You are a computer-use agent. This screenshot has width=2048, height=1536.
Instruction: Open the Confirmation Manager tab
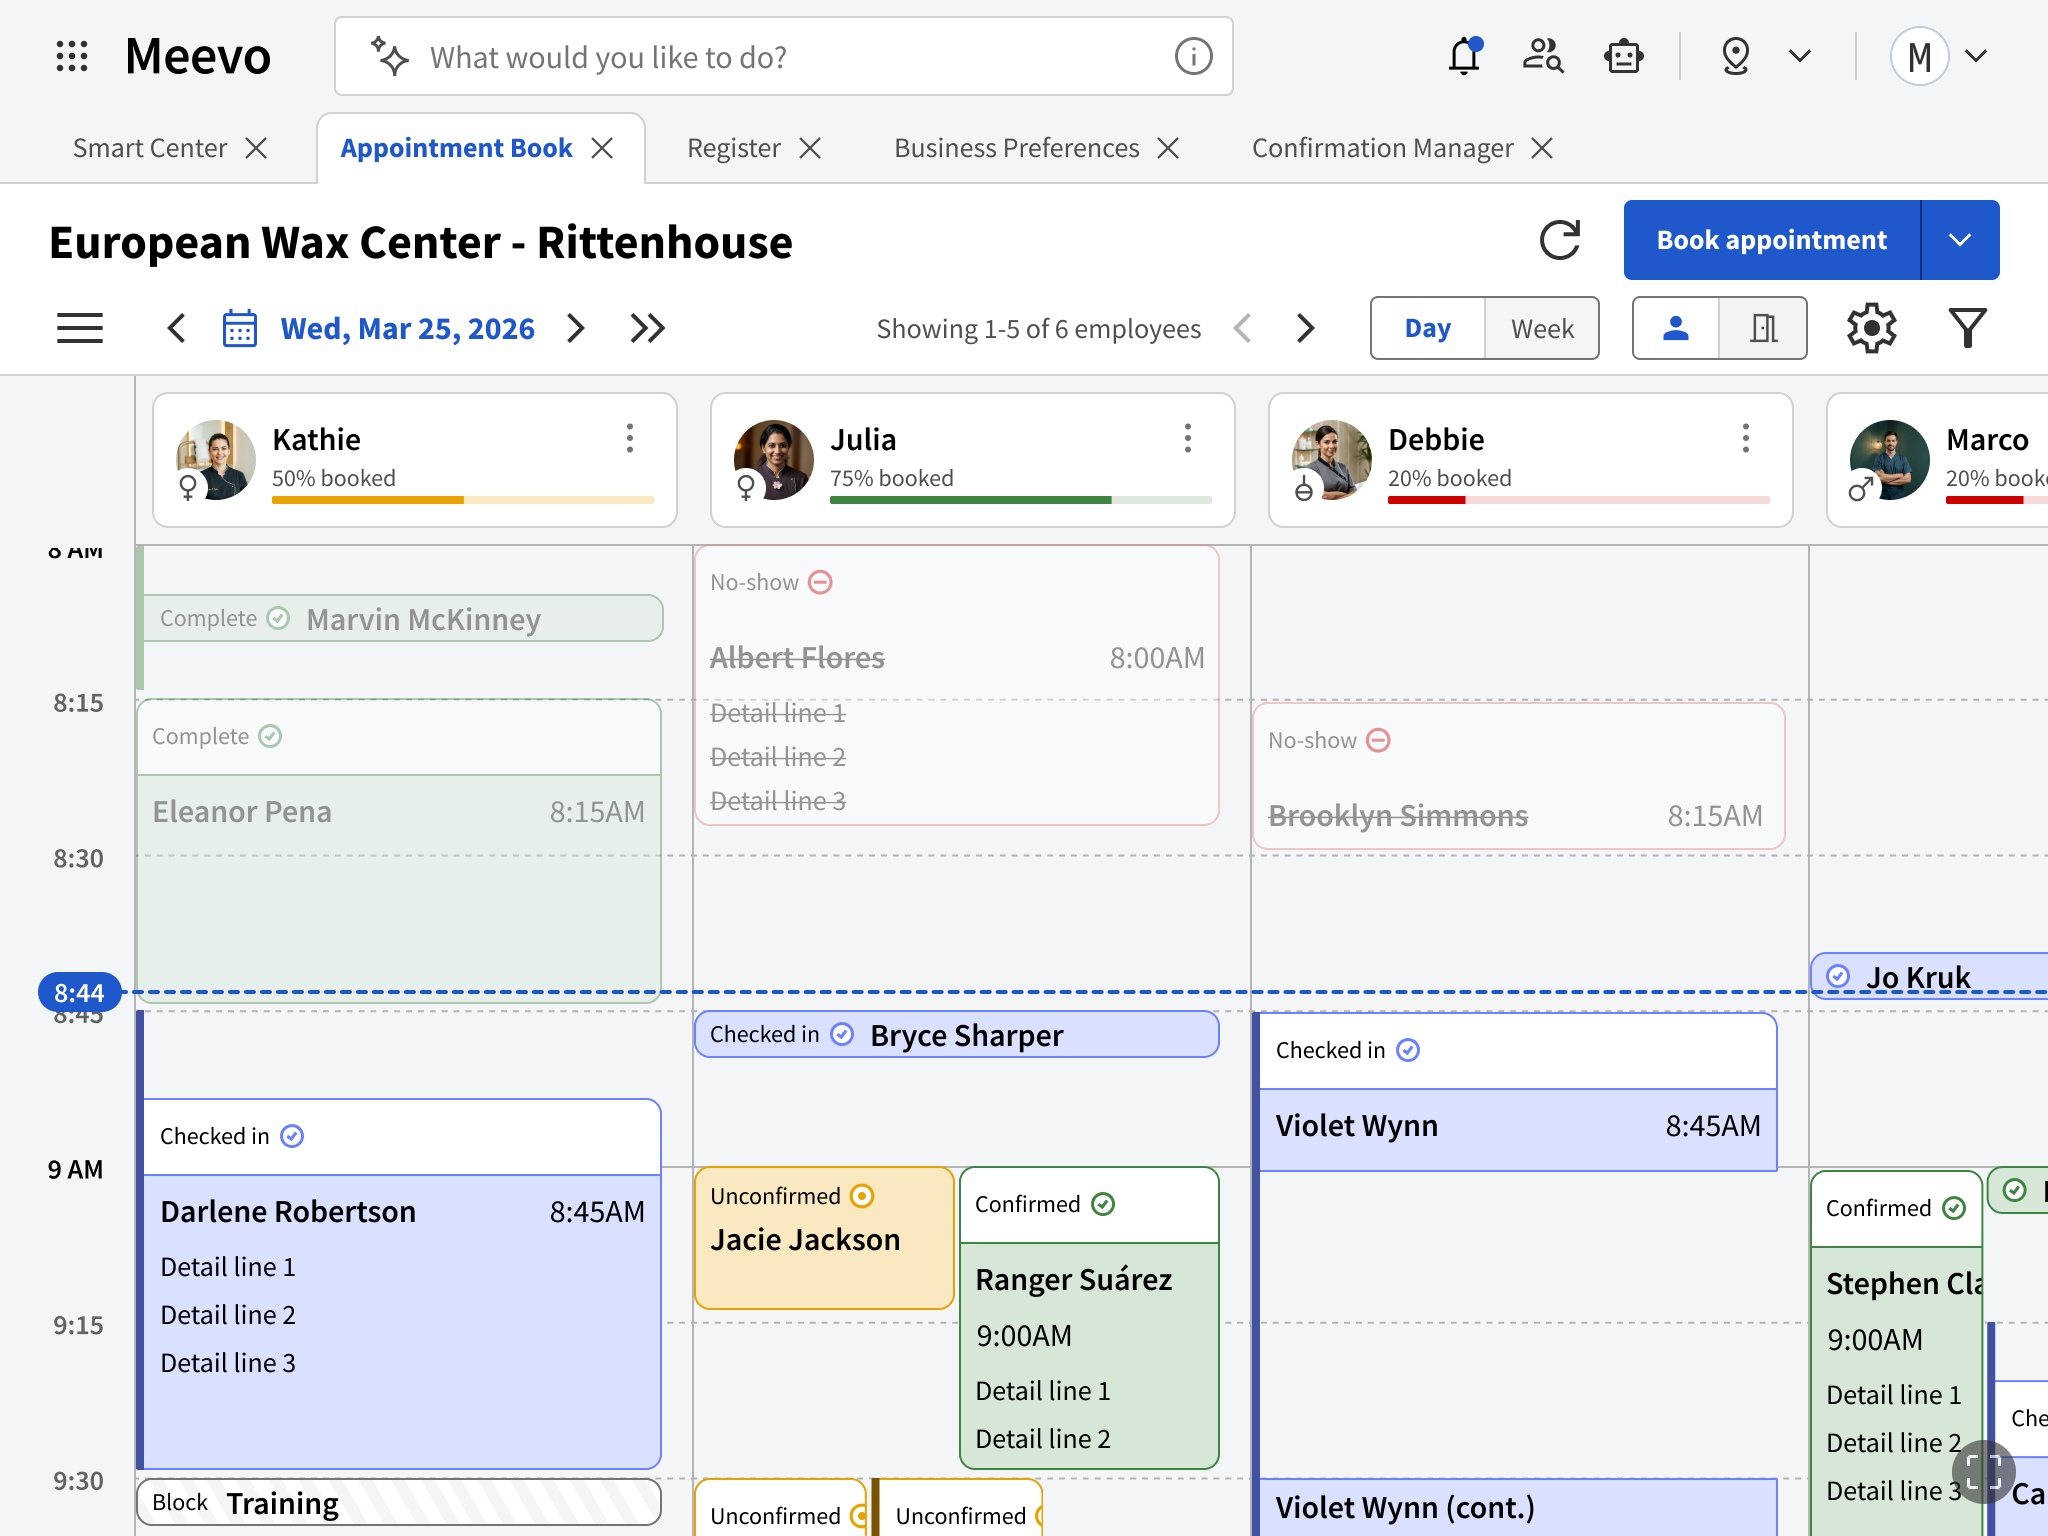pos(1383,148)
